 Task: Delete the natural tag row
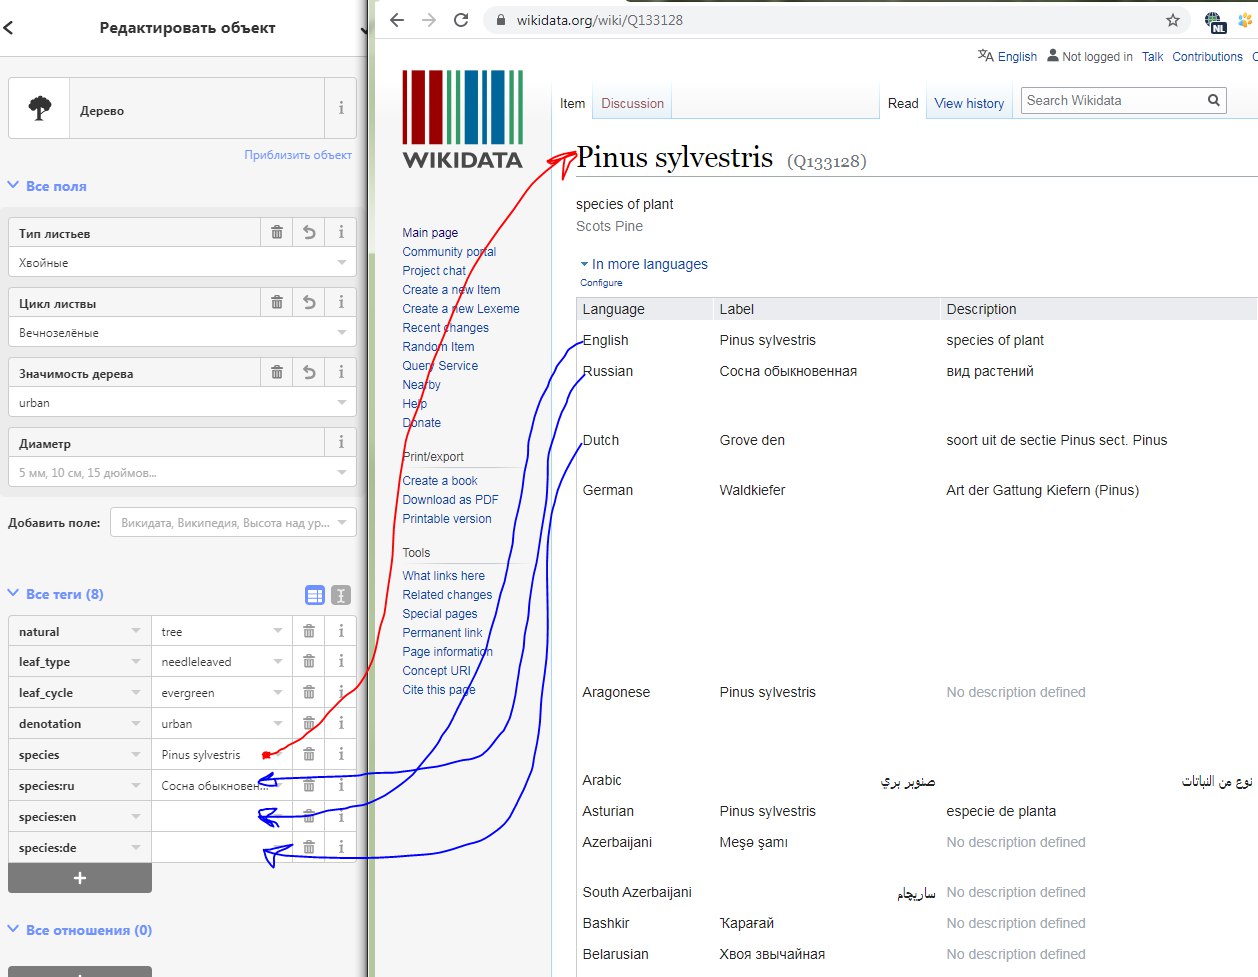309,631
